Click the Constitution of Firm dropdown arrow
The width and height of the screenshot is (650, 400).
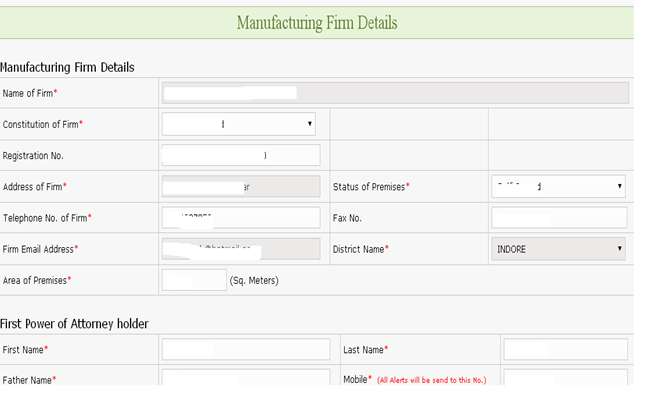tap(309, 124)
